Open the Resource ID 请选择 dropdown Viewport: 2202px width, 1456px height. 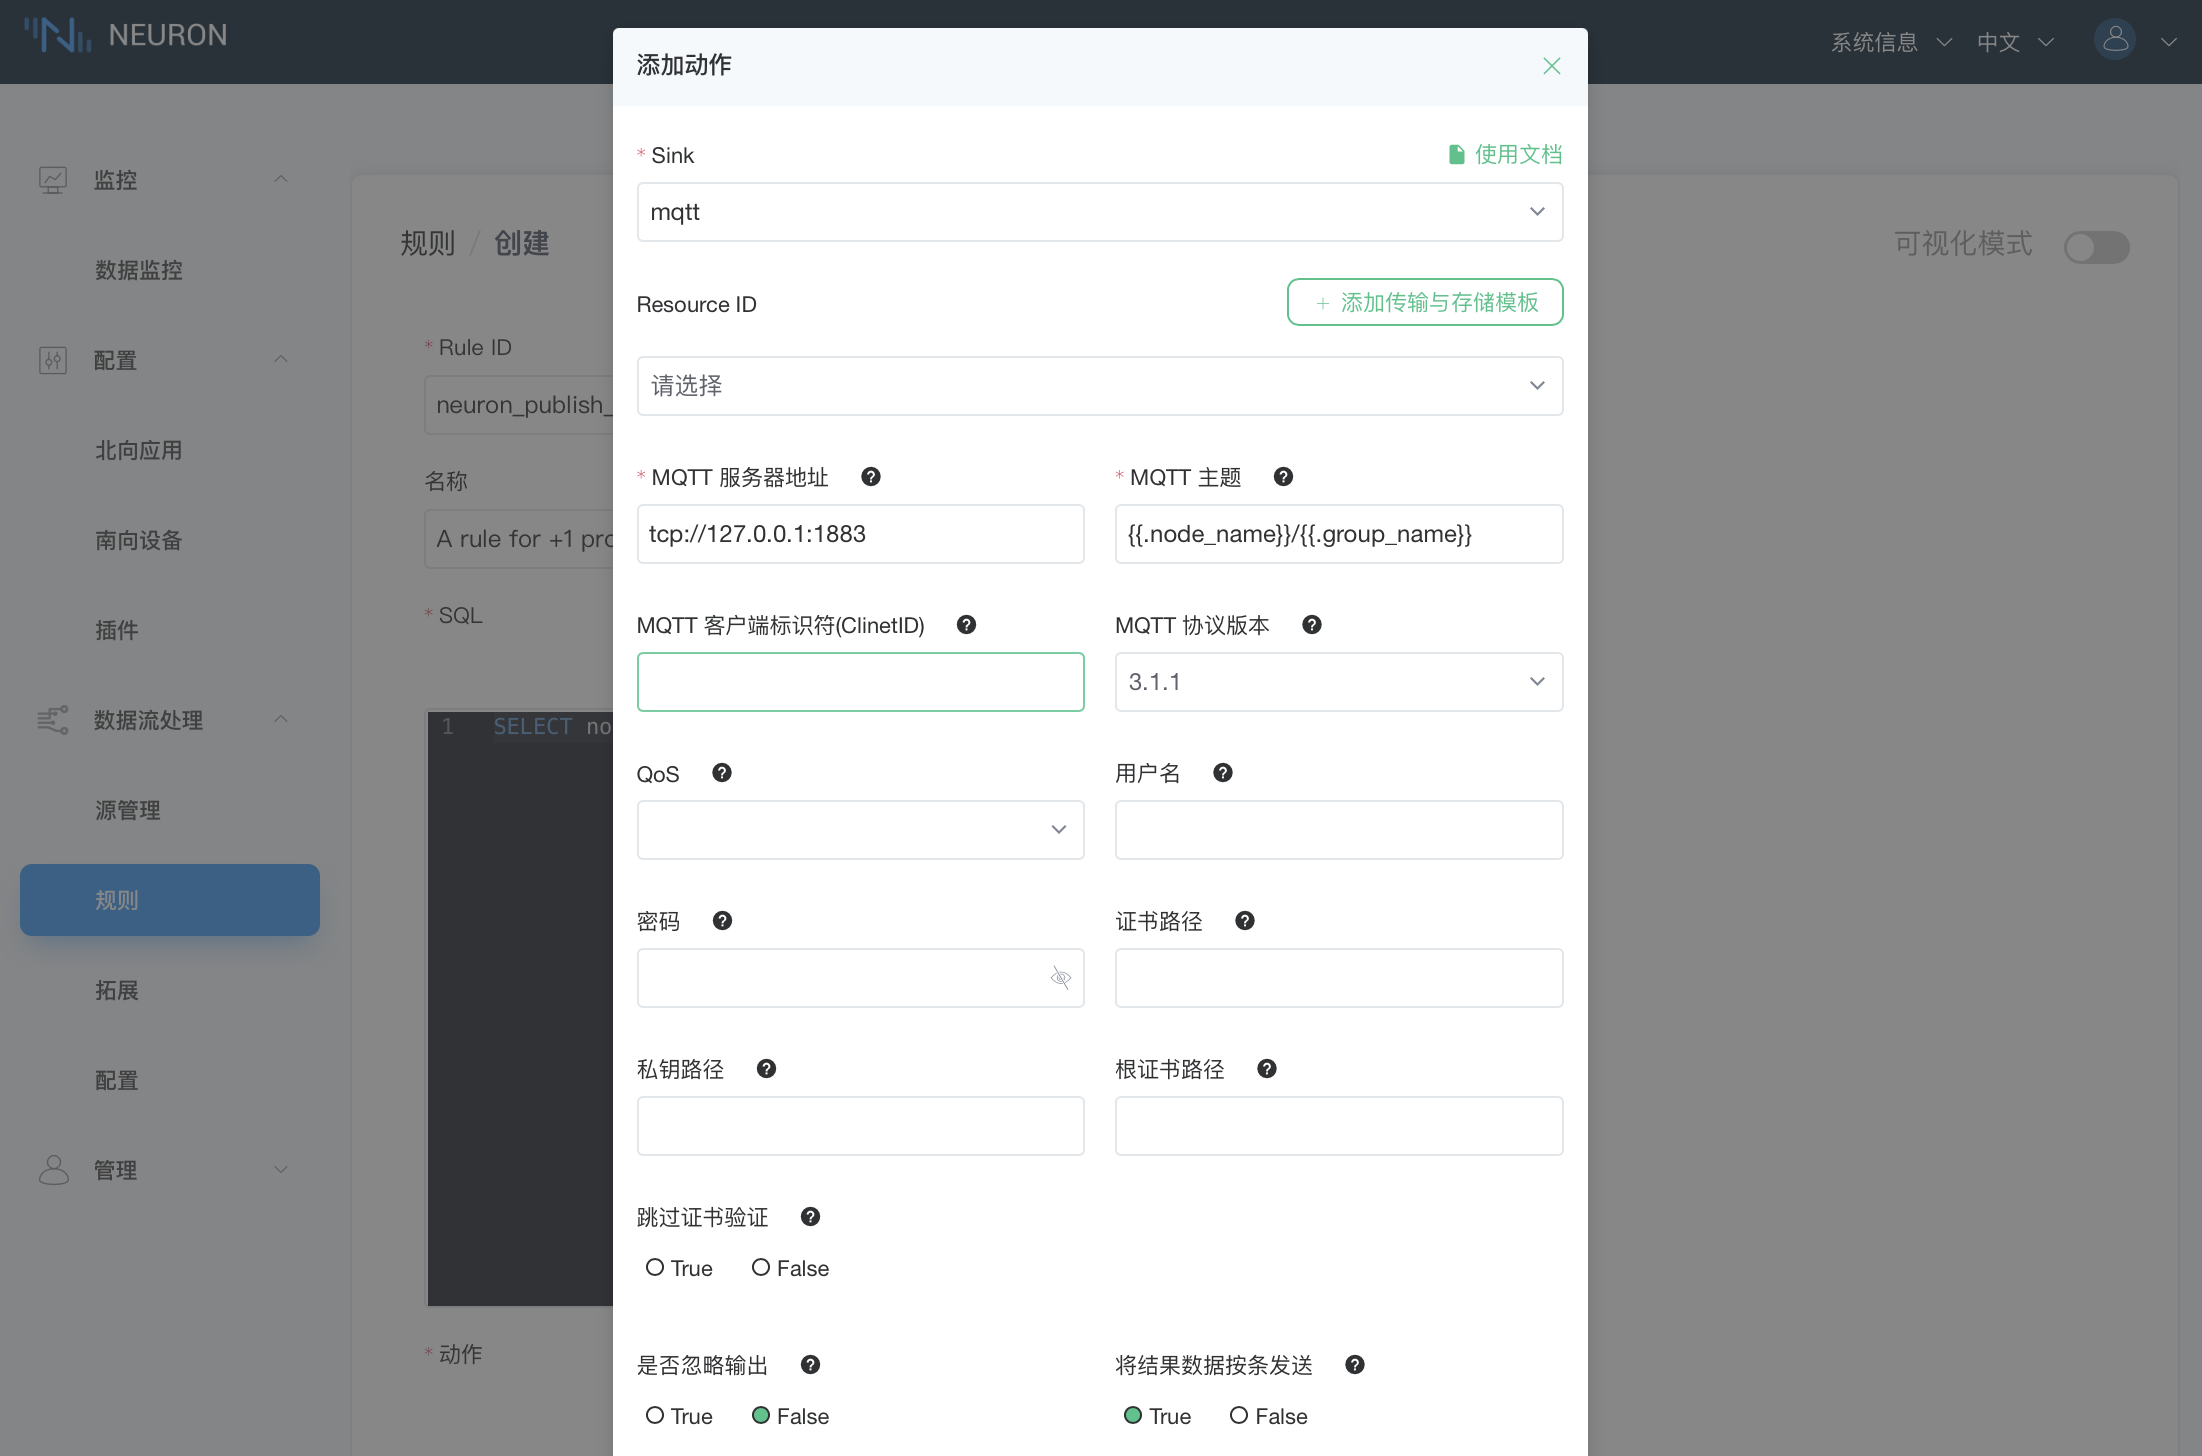click(1099, 386)
